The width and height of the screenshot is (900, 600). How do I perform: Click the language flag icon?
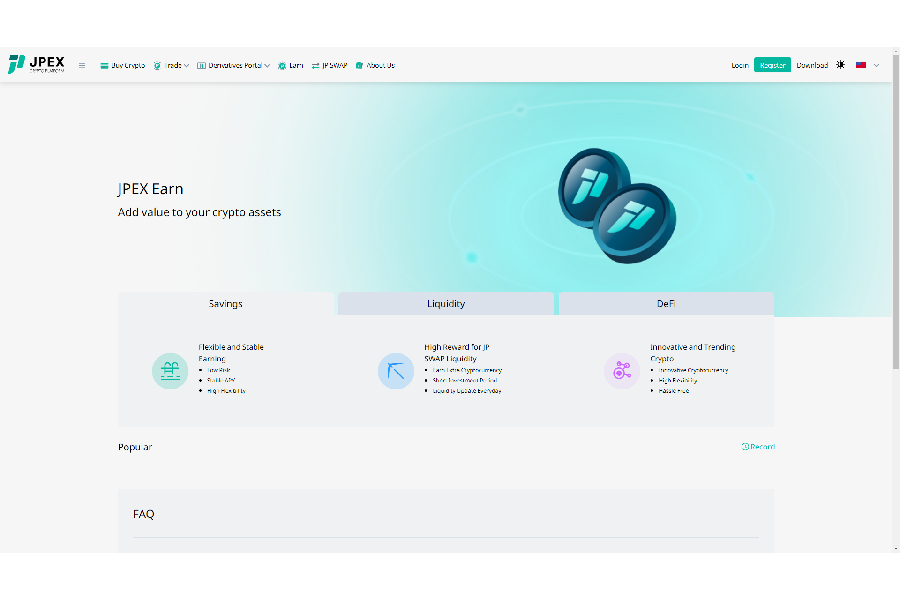click(x=861, y=65)
